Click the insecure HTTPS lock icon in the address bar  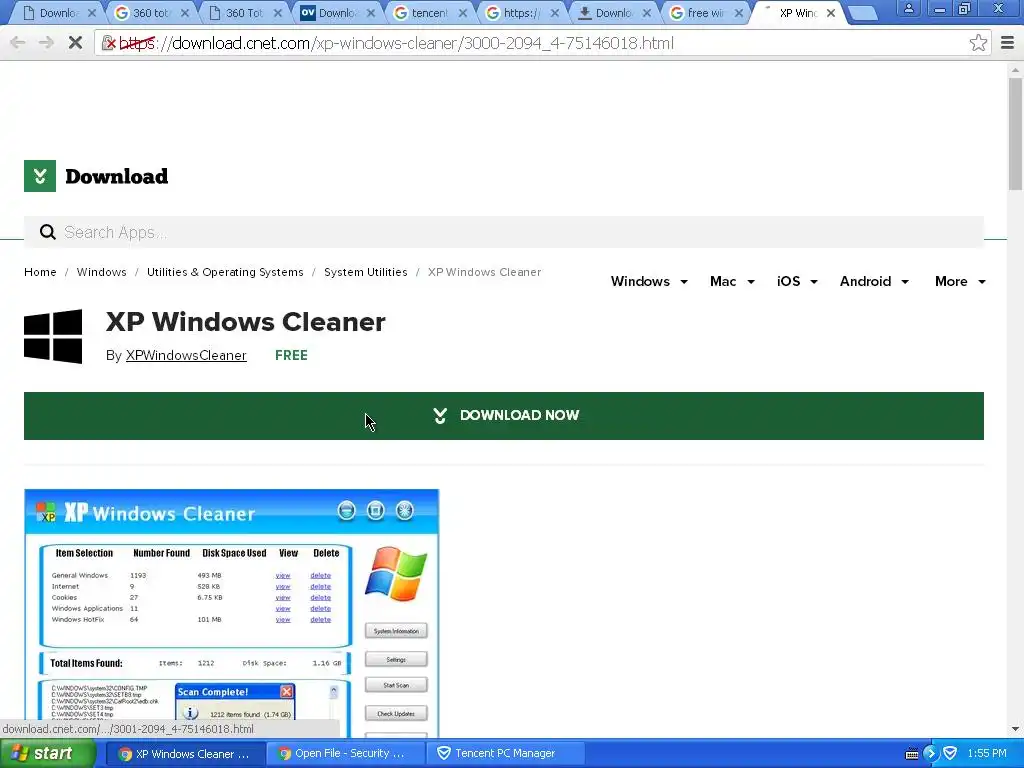[x=110, y=43]
